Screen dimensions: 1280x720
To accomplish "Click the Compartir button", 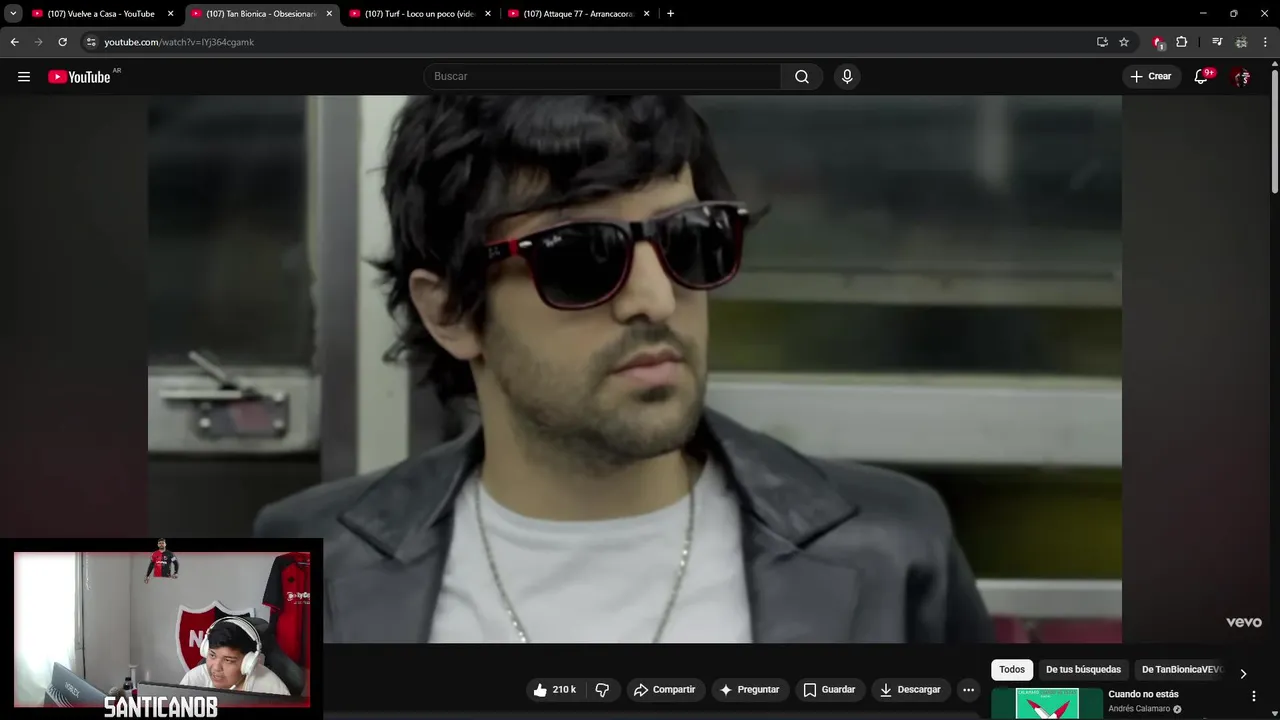I will pos(664,690).
